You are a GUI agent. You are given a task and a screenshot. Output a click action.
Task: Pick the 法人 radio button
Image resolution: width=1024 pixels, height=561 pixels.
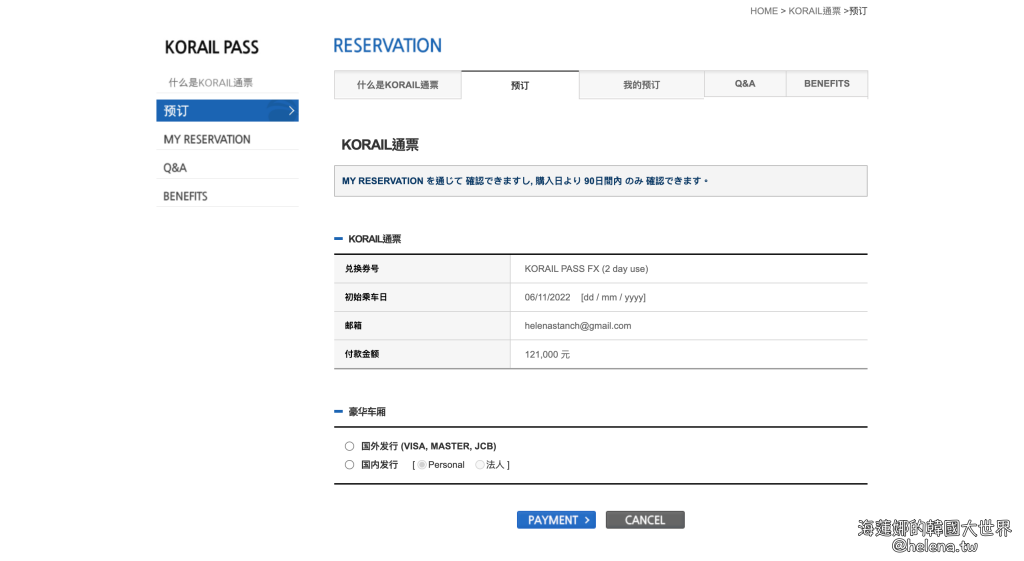[x=480, y=465]
